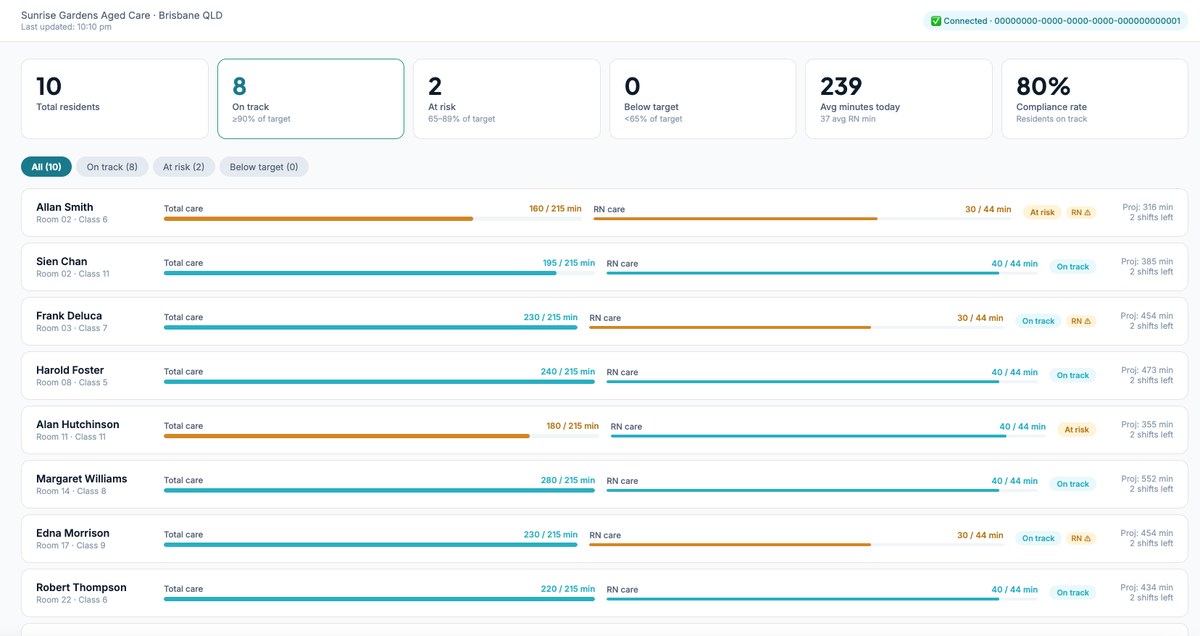Click the On track badge for Sien Chan
This screenshot has width=1200, height=636.
(1073, 267)
